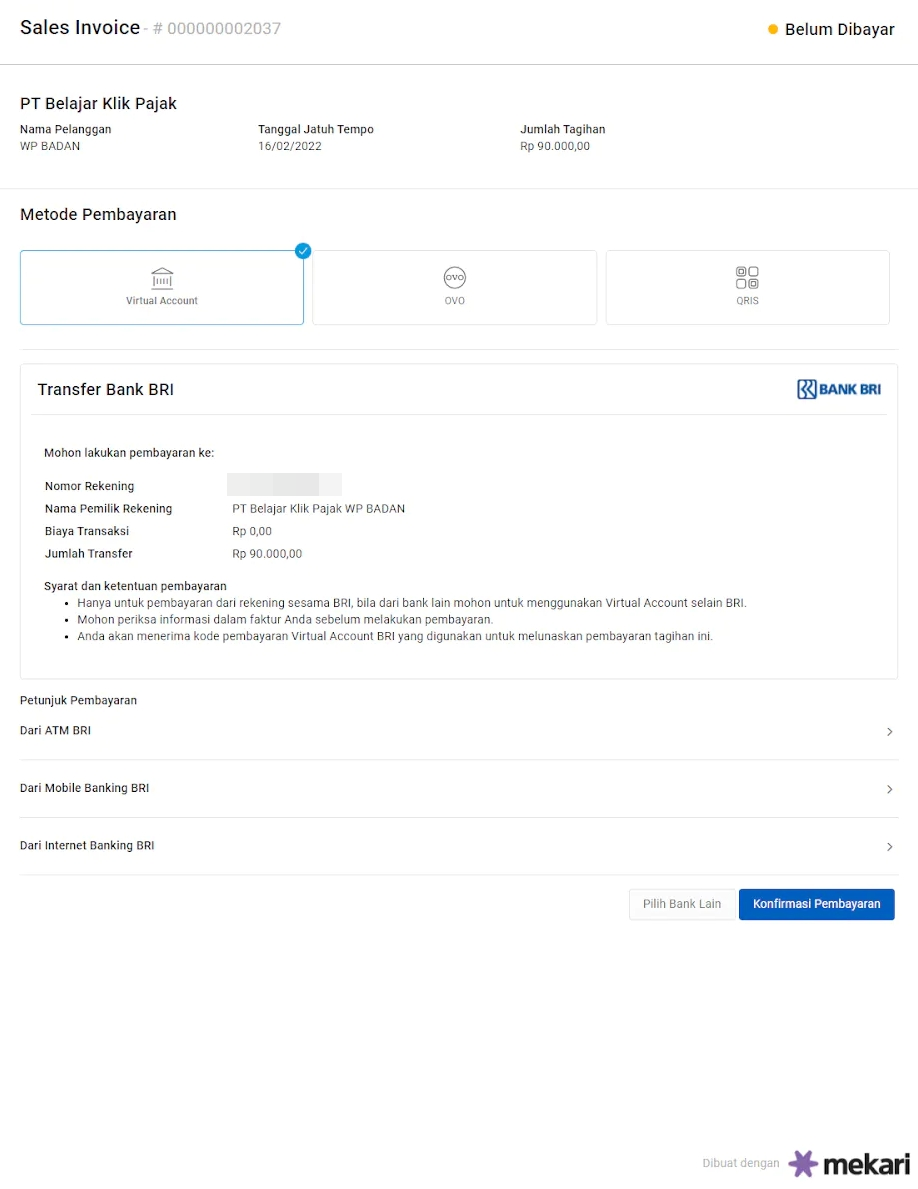
Task: Expand the Dari Mobile Banking BRI chevron
Action: 889,789
